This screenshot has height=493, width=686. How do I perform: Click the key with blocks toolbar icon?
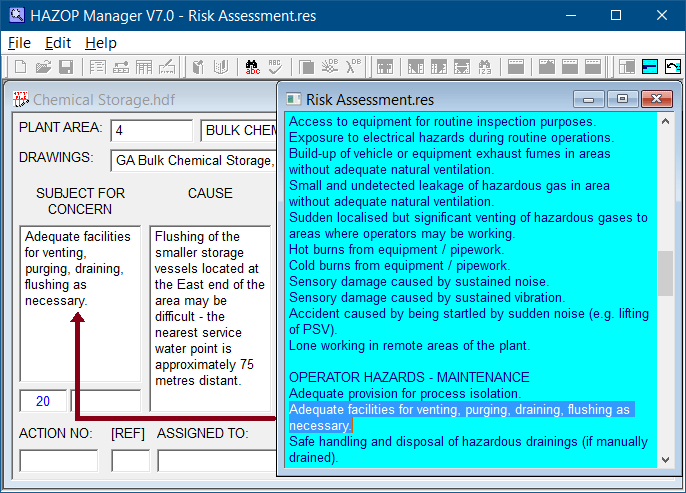121,67
